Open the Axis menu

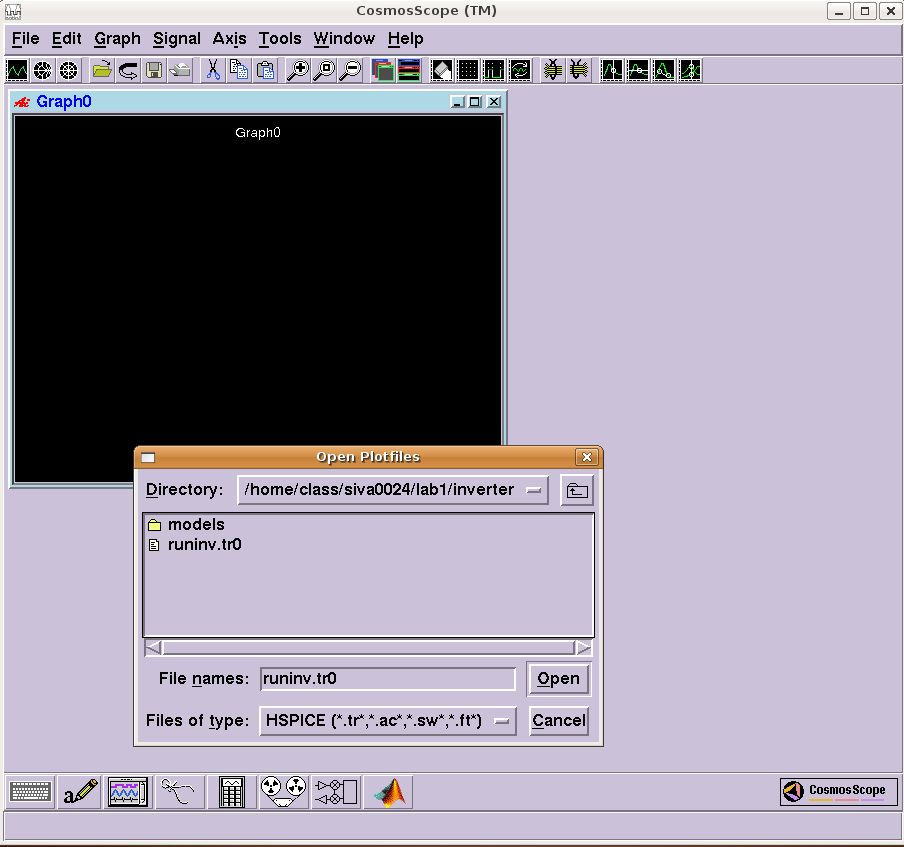[229, 39]
